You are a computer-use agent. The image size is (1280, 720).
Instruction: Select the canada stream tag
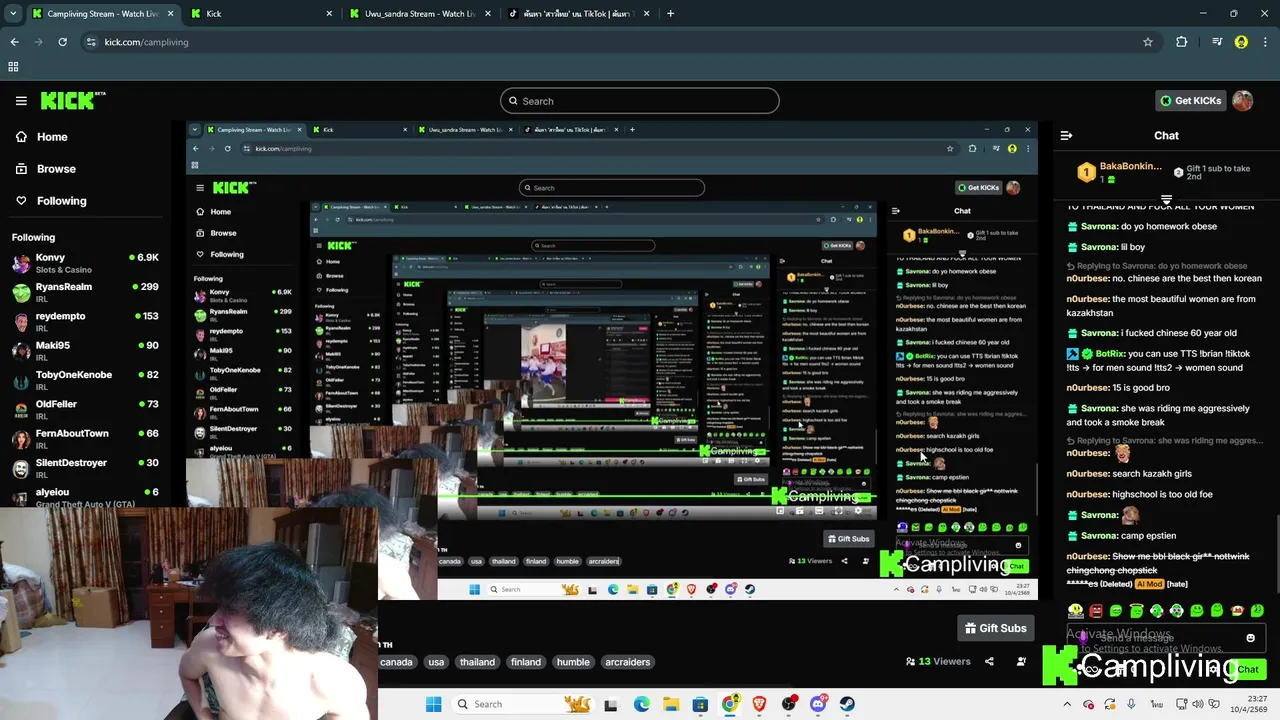pyautogui.click(x=396, y=662)
